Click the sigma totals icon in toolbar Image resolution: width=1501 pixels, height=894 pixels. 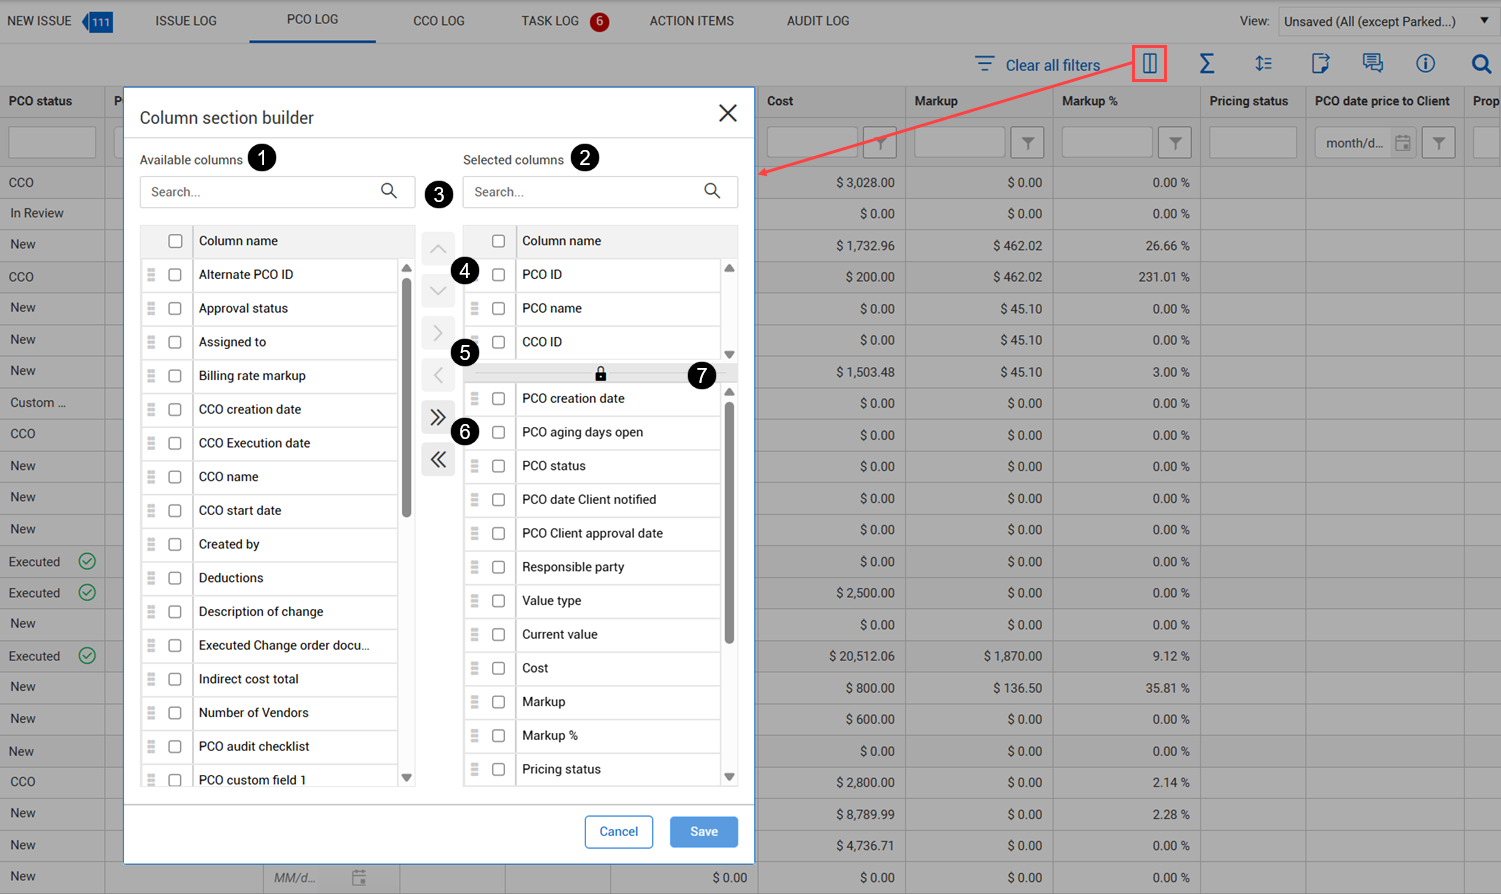[x=1207, y=64]
